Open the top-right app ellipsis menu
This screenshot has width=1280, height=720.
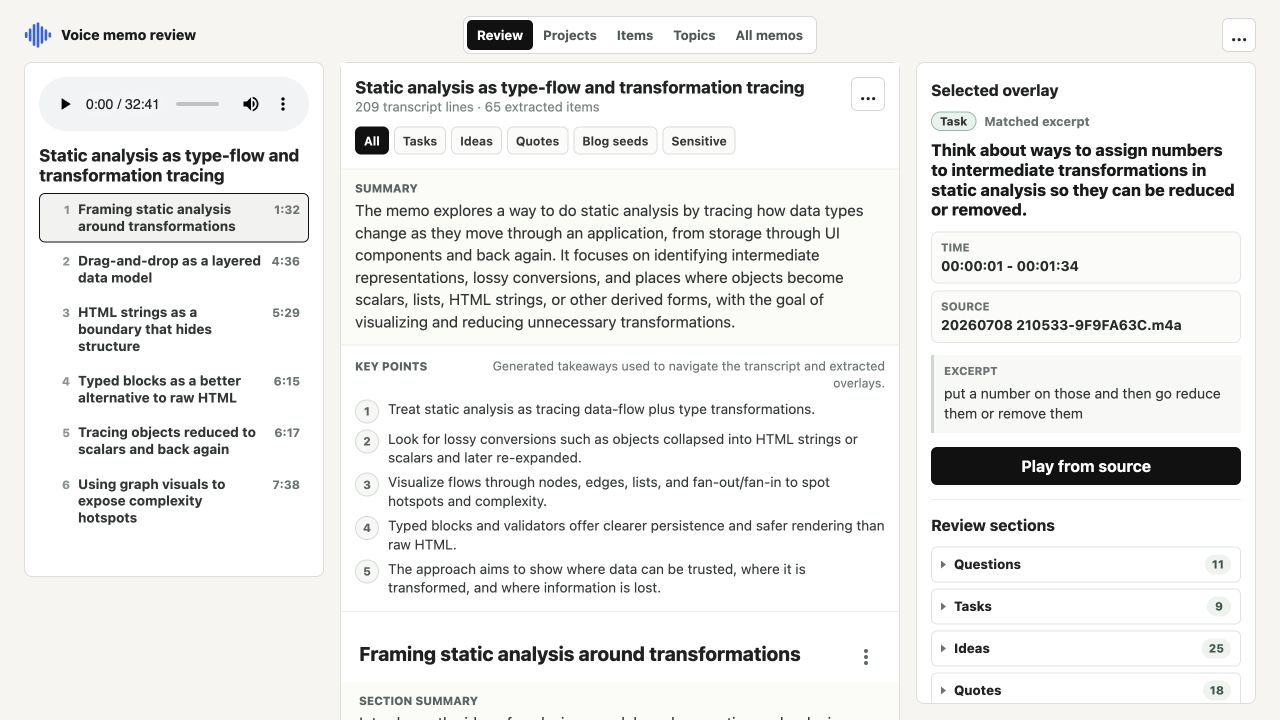click(x=1239, y=35)
